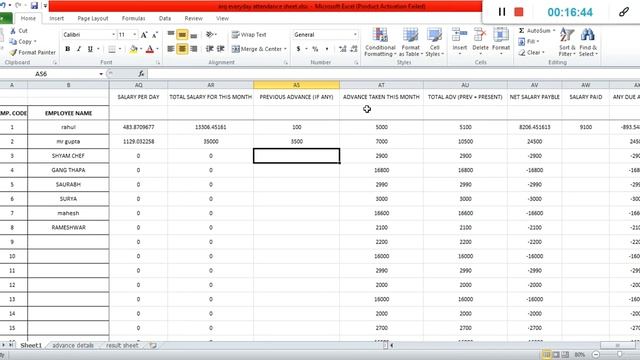Open the Insert ribbon tab

[57, 18]
